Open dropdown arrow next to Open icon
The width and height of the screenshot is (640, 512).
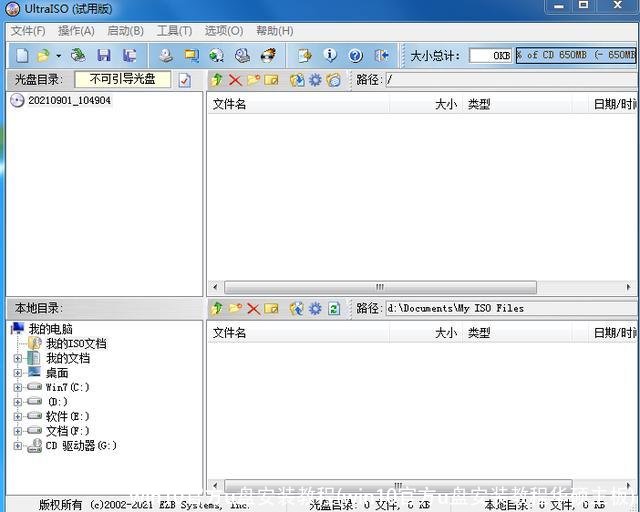pyautogui.click(x=59, y=56)
